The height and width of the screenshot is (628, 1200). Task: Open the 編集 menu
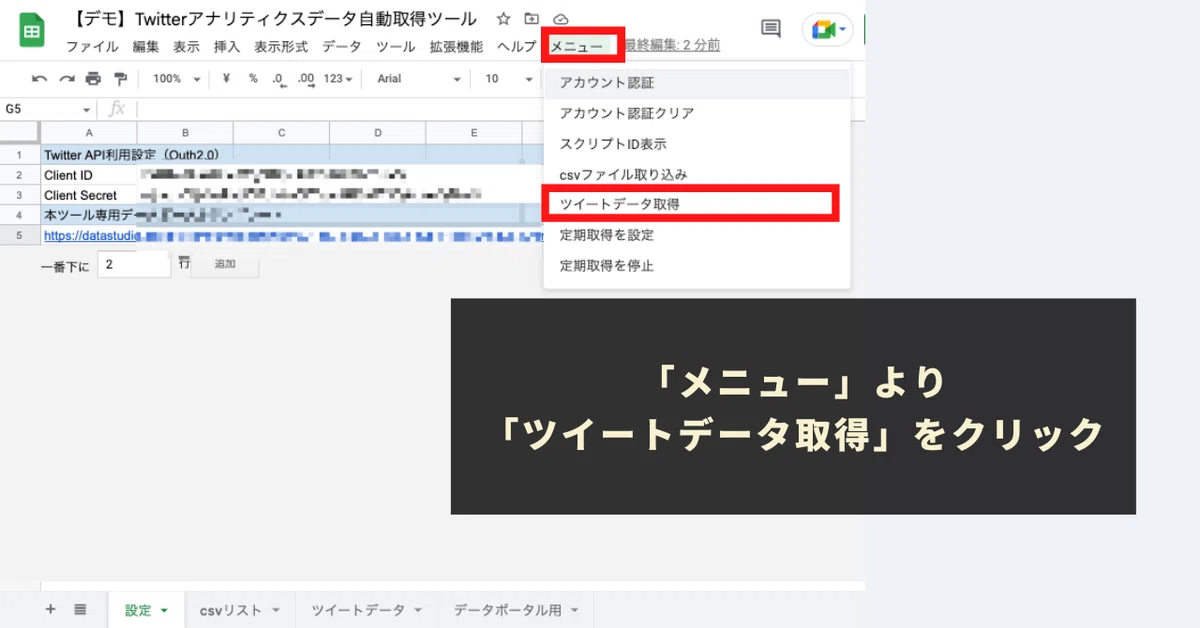click(x=145, y=46)
